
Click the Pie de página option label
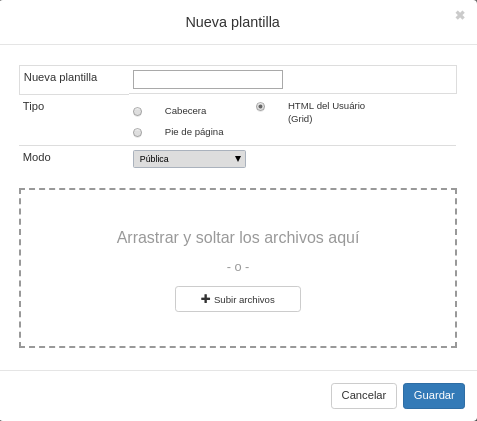[194, 132]
